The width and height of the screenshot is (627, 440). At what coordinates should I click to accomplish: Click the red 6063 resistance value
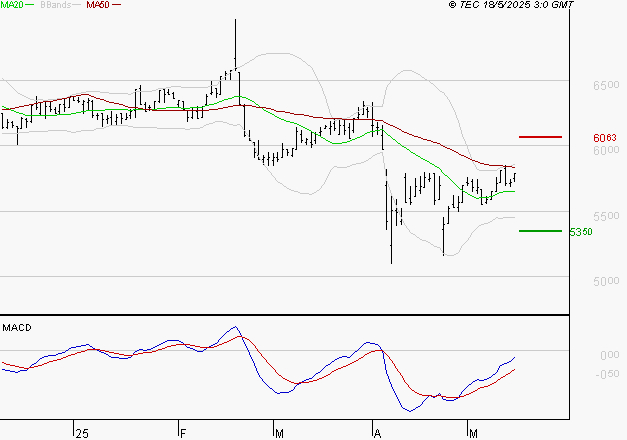pyautogui.click(x=604, y=138)
